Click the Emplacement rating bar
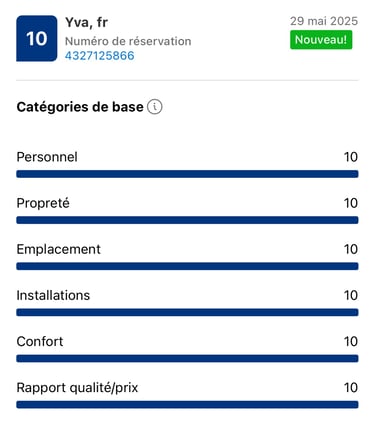Image resolution: width=375 pixels, height=431 pixels. 187,266
